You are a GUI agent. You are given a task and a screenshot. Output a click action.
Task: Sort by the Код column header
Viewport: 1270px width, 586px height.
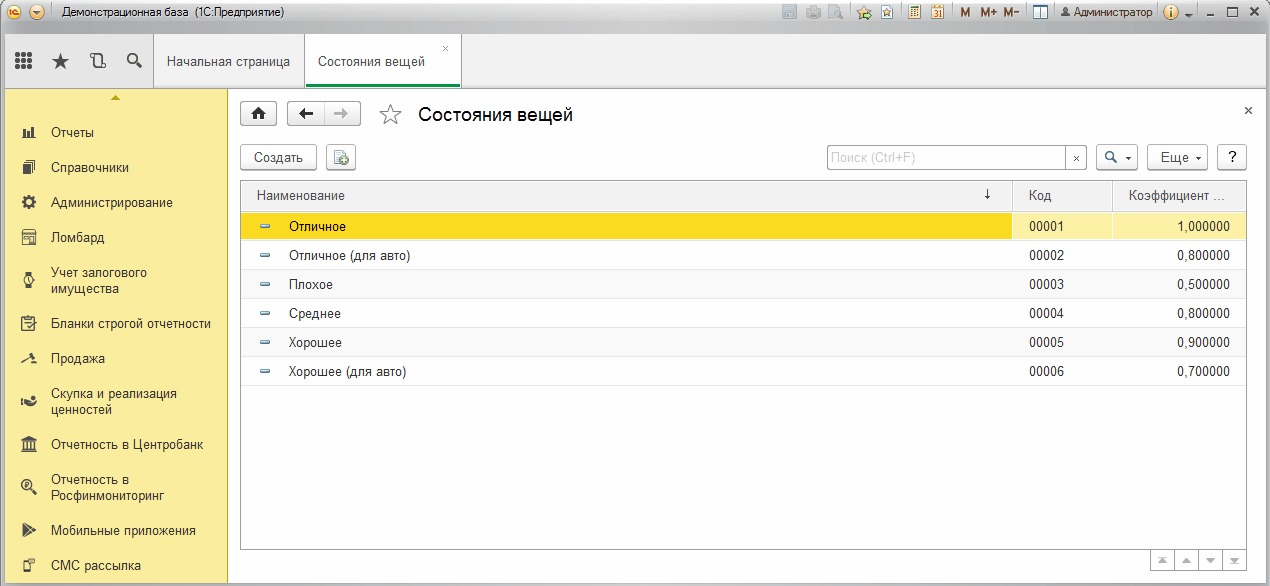click(x=1063, y=196)
